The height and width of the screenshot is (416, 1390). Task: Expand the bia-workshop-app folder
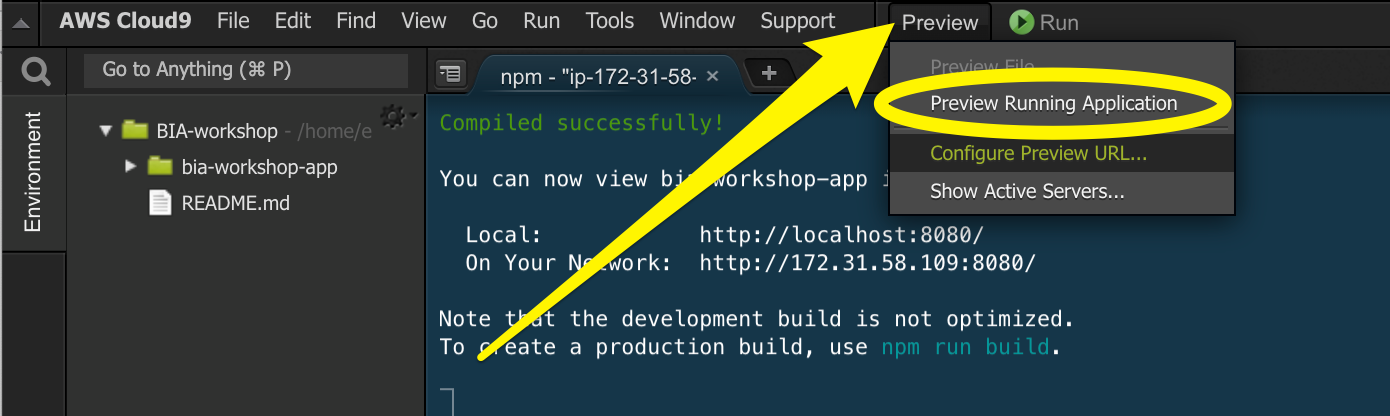(x=131, y=166)
